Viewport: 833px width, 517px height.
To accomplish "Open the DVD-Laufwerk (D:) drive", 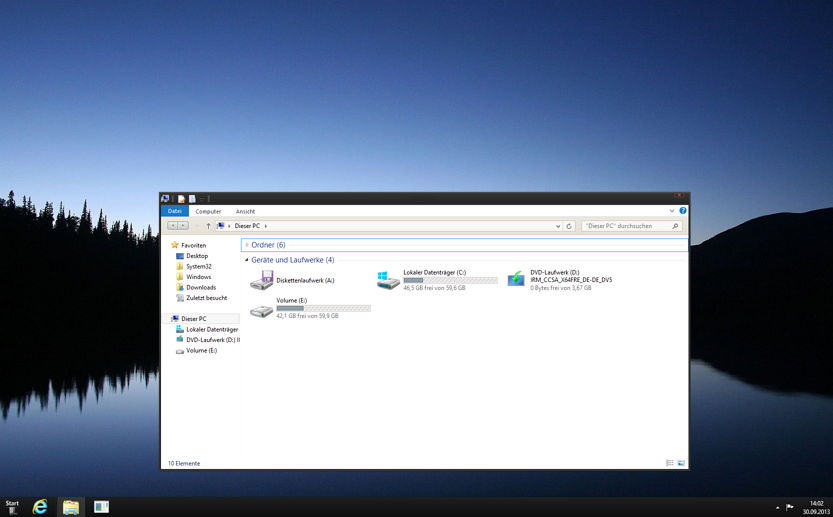I will click(x=516, y=280).
